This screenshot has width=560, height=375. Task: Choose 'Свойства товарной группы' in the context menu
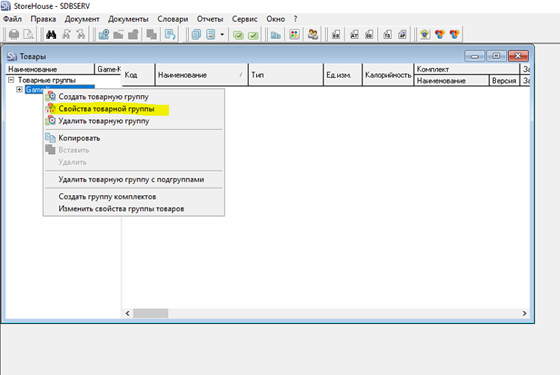point(134,109)
